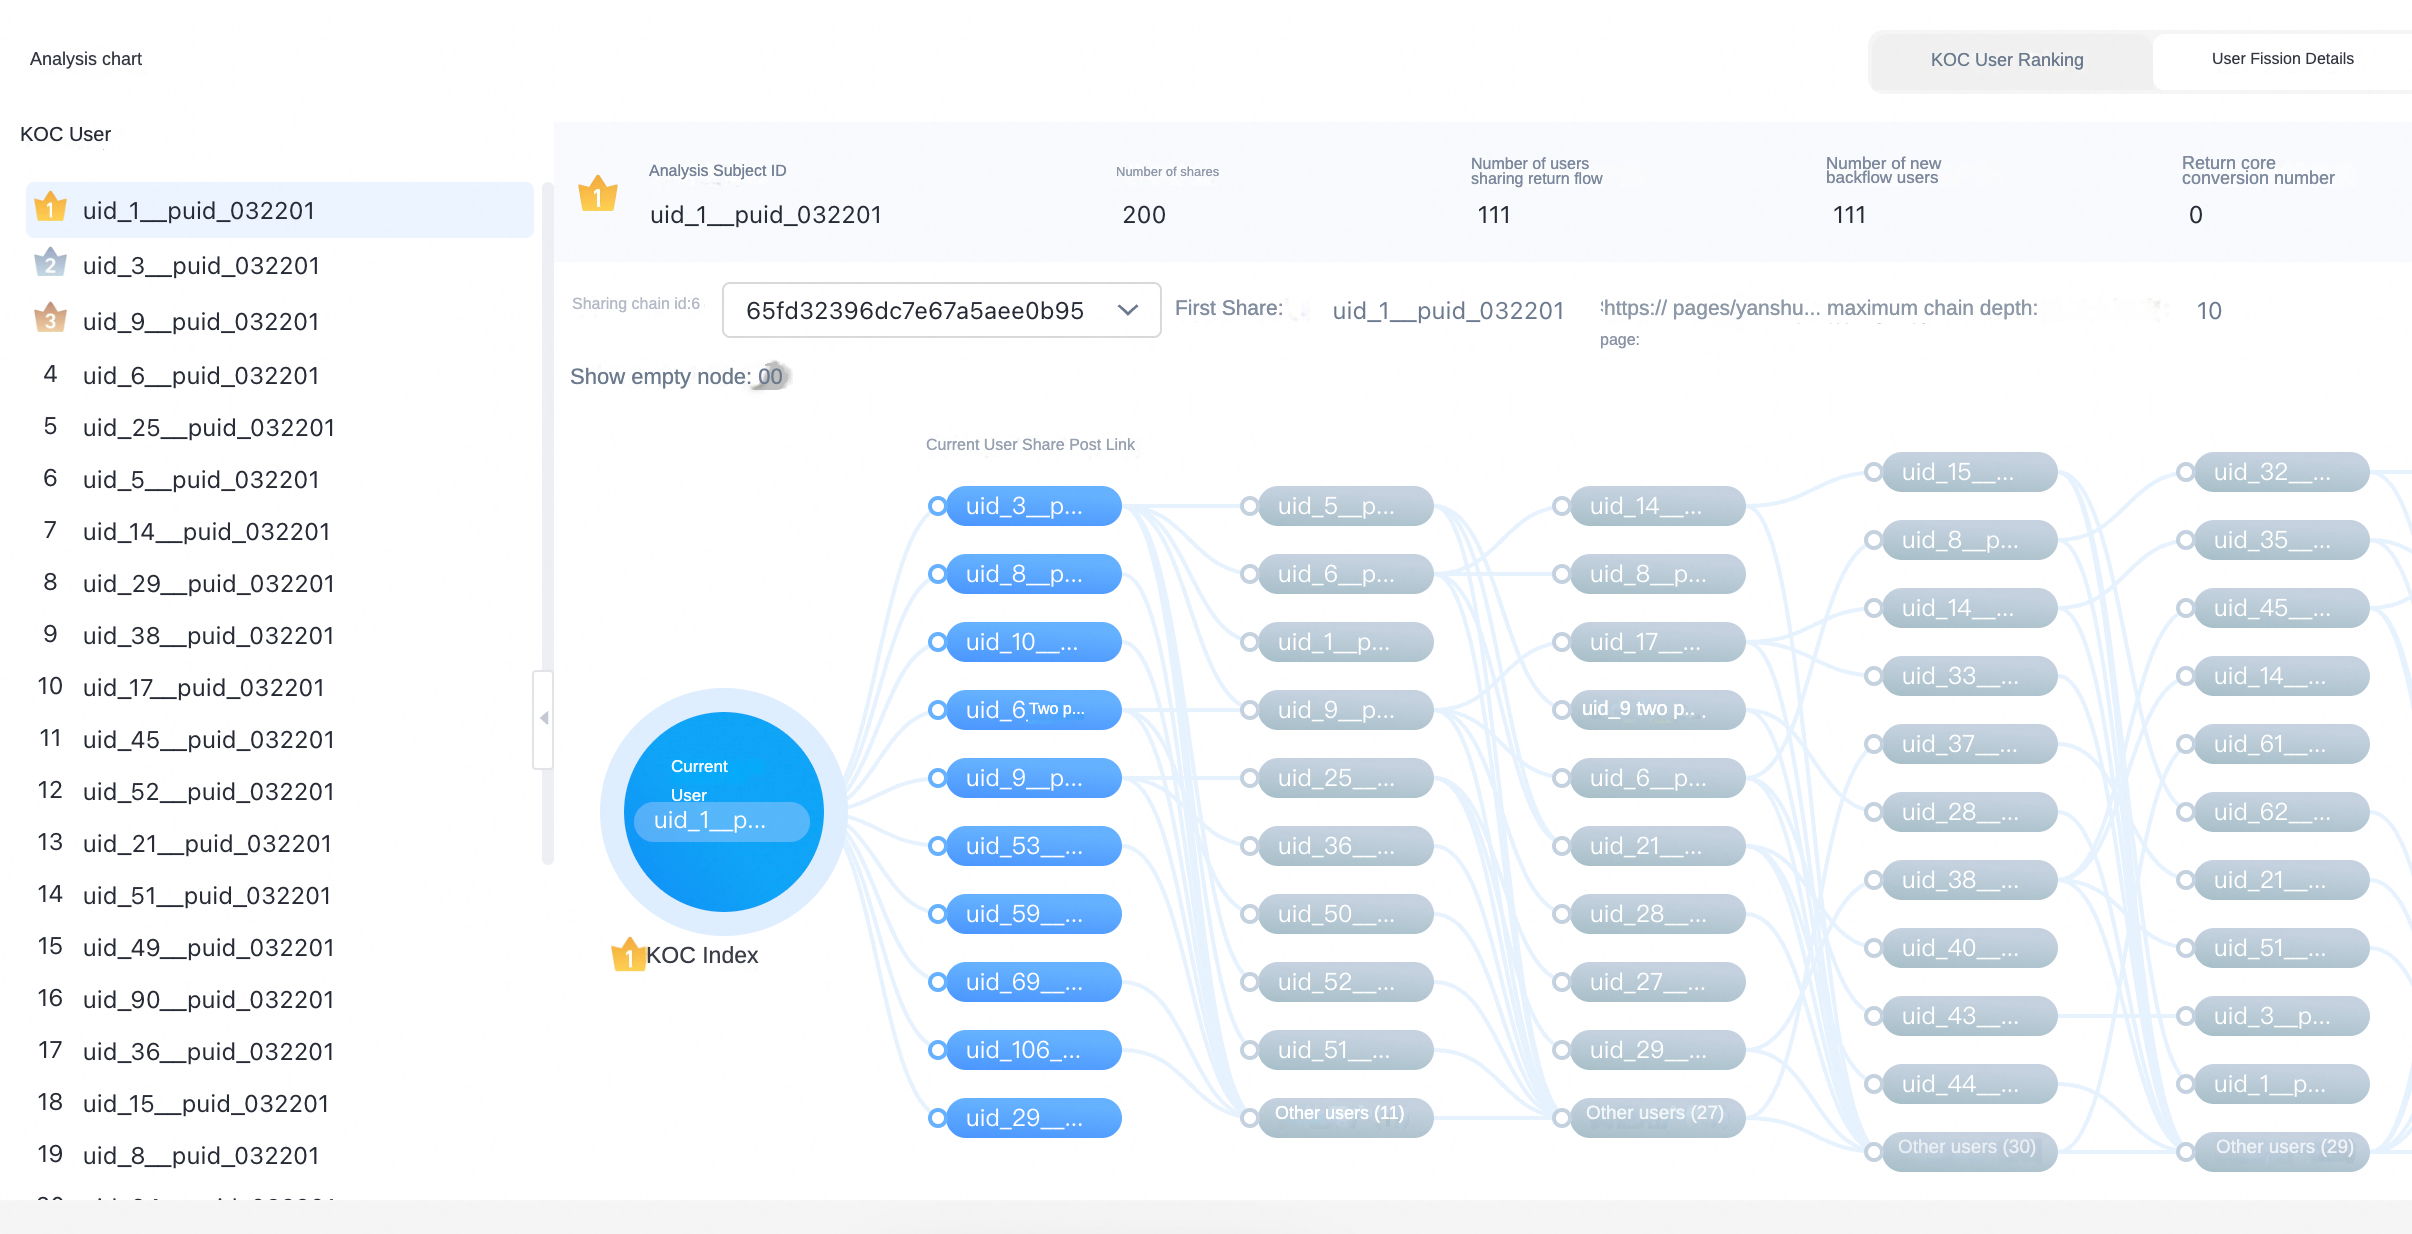Click the uid_69 node in the share chain
The width and height of the screenshot is (2412, 1234).
[1034, 982]
